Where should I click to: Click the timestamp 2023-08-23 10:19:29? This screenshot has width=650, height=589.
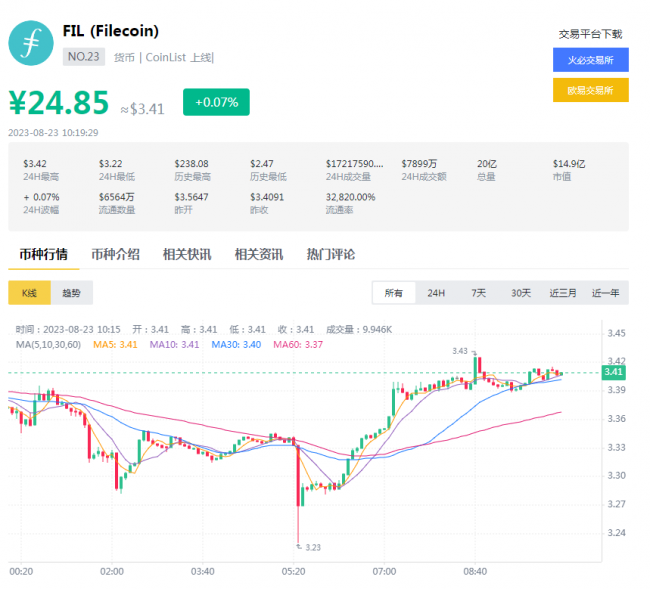tap(53, 133)
